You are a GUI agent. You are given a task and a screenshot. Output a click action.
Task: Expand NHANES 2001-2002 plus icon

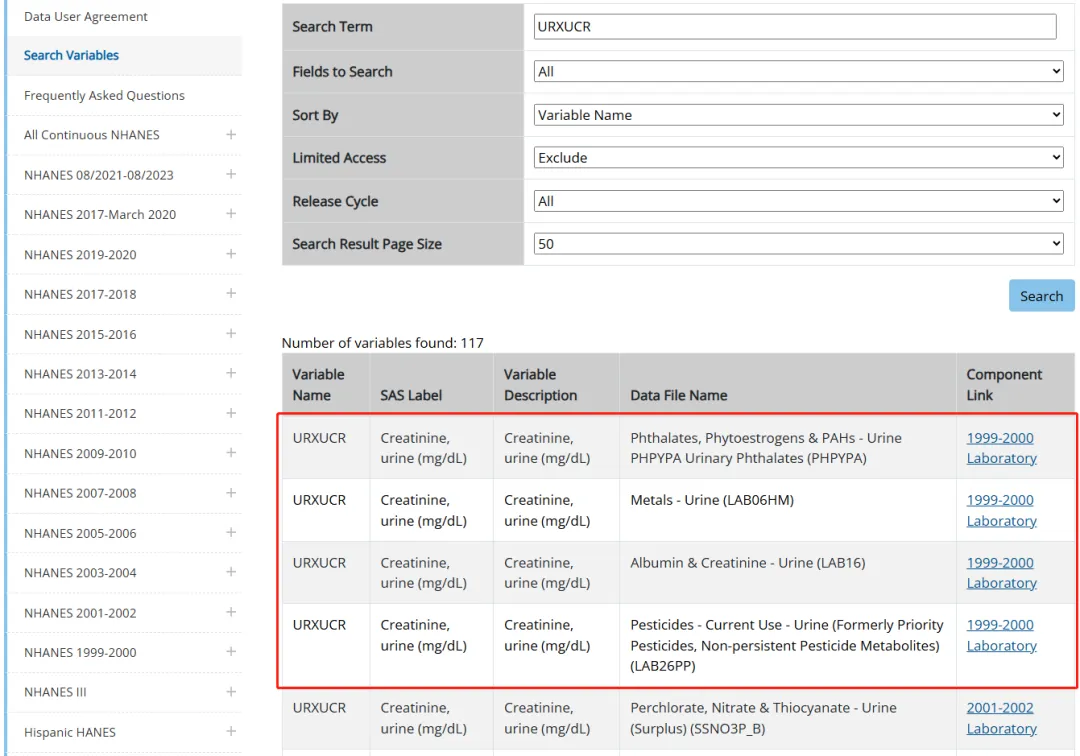tap(231, 612)
